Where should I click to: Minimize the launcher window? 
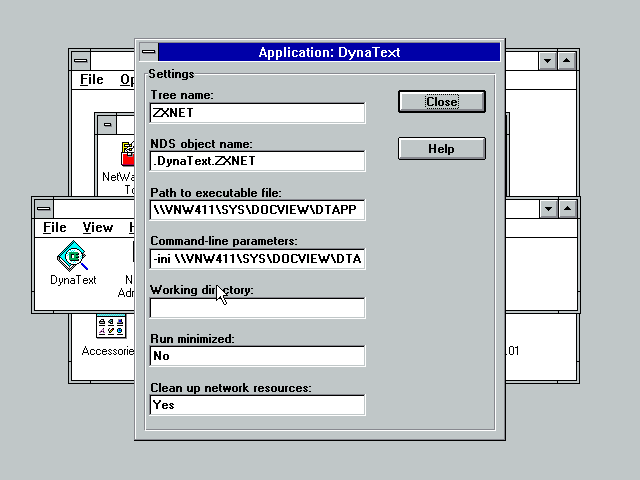pyautogui.click(x=548, y=209)
